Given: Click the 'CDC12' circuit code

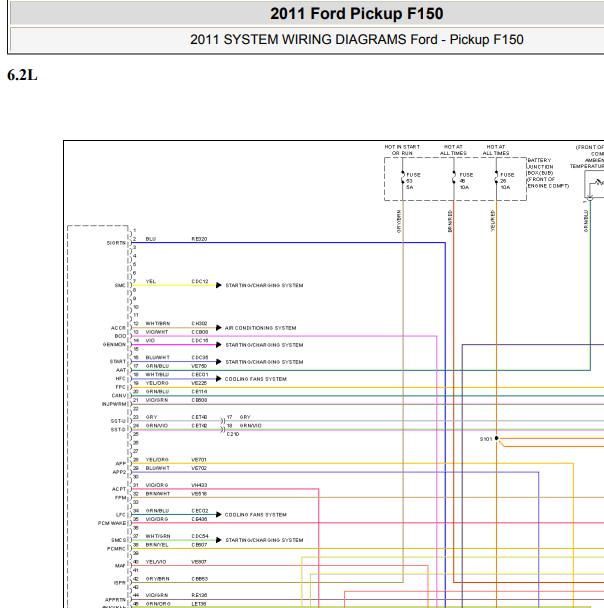Looking at the screenshot, I should (x=200, y=282).
